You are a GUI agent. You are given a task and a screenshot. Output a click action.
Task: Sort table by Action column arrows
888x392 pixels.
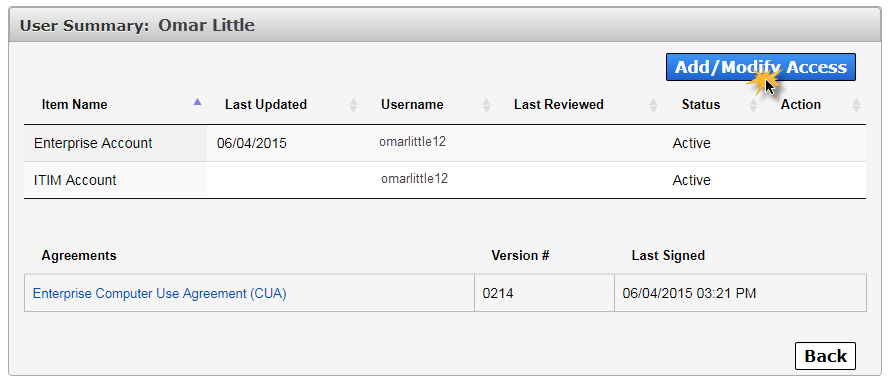tap(856, 105)
